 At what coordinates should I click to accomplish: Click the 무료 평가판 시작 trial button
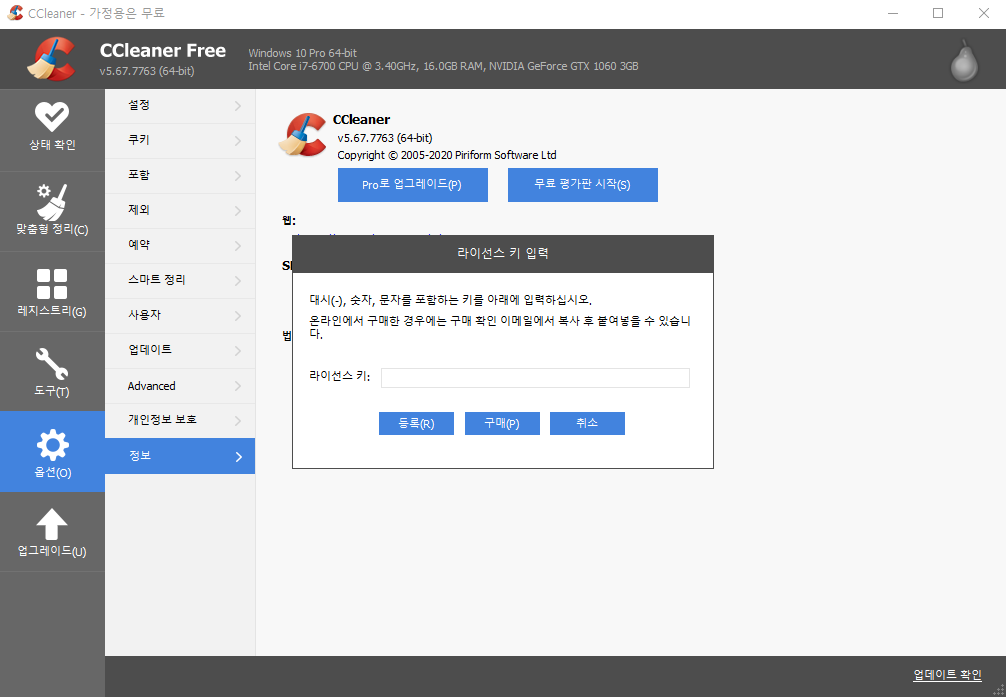583,185
